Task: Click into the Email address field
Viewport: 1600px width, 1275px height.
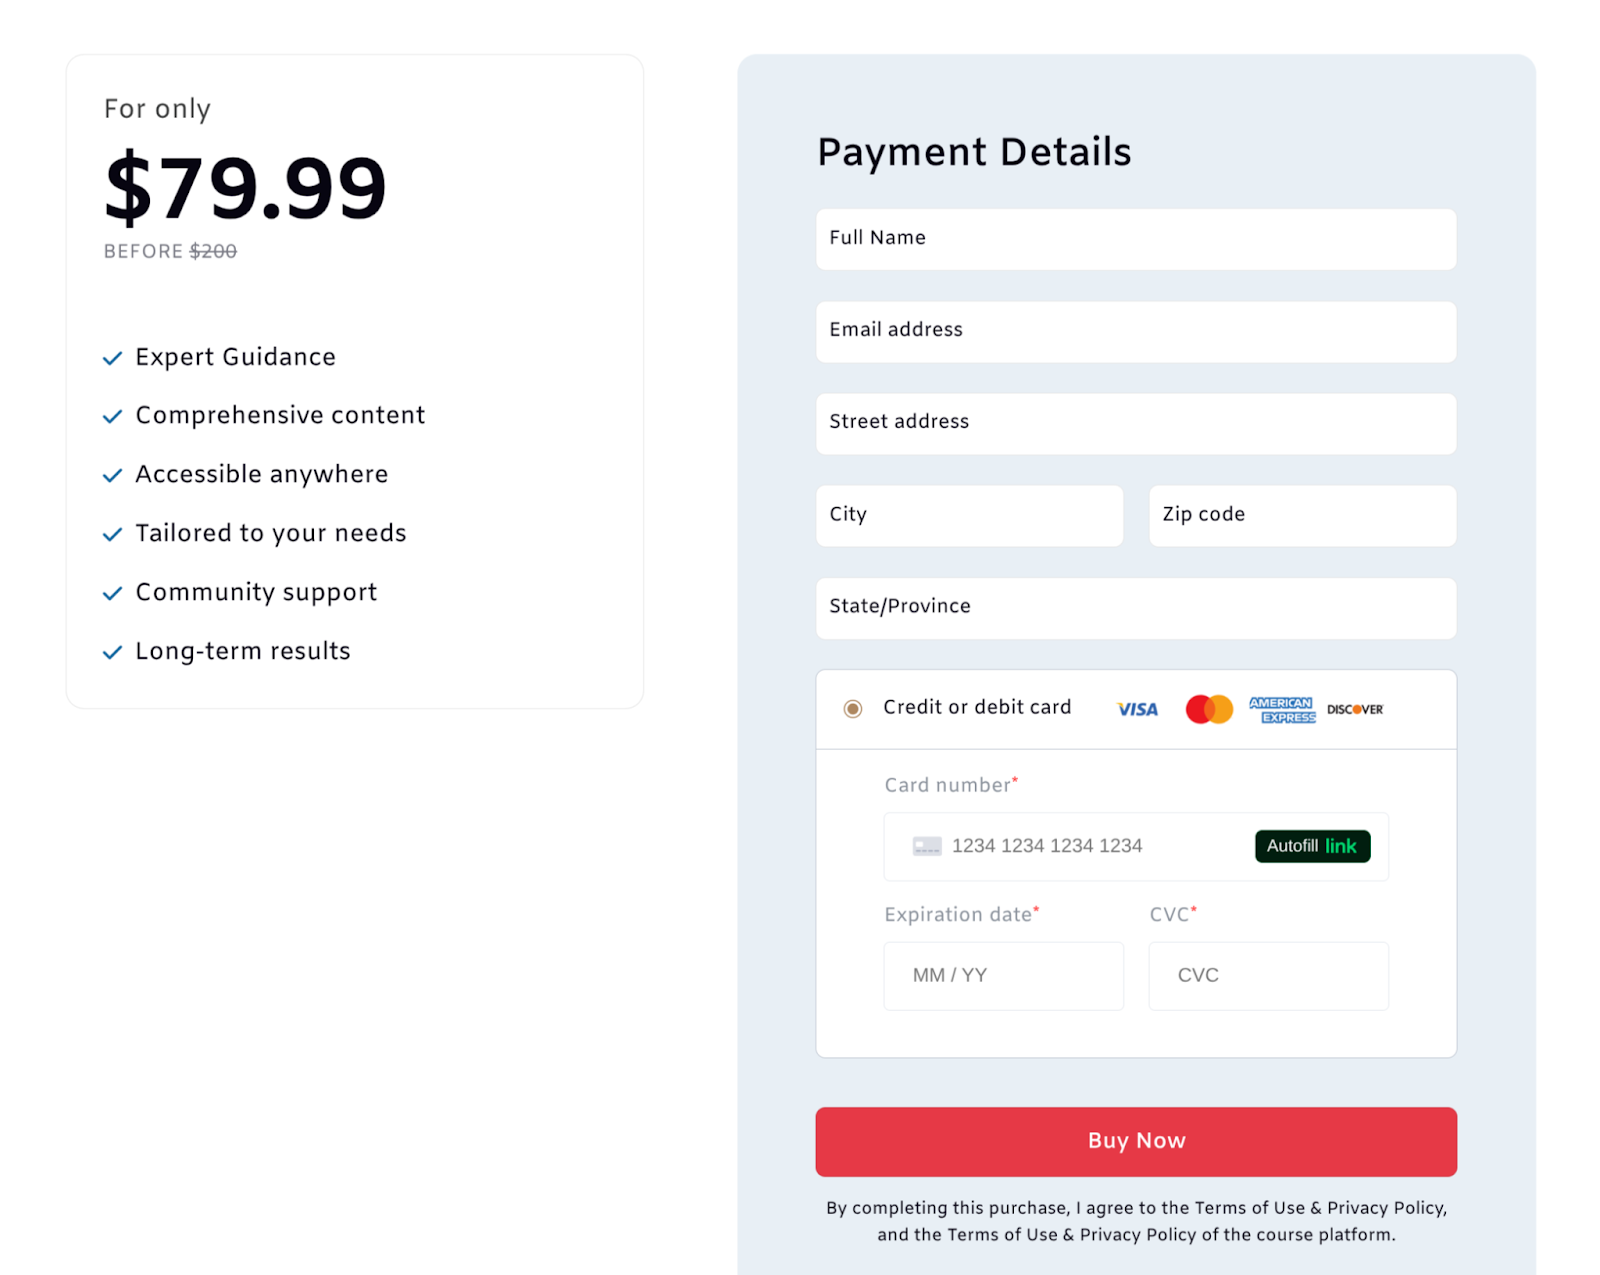Action: (x=1136, y=331)
